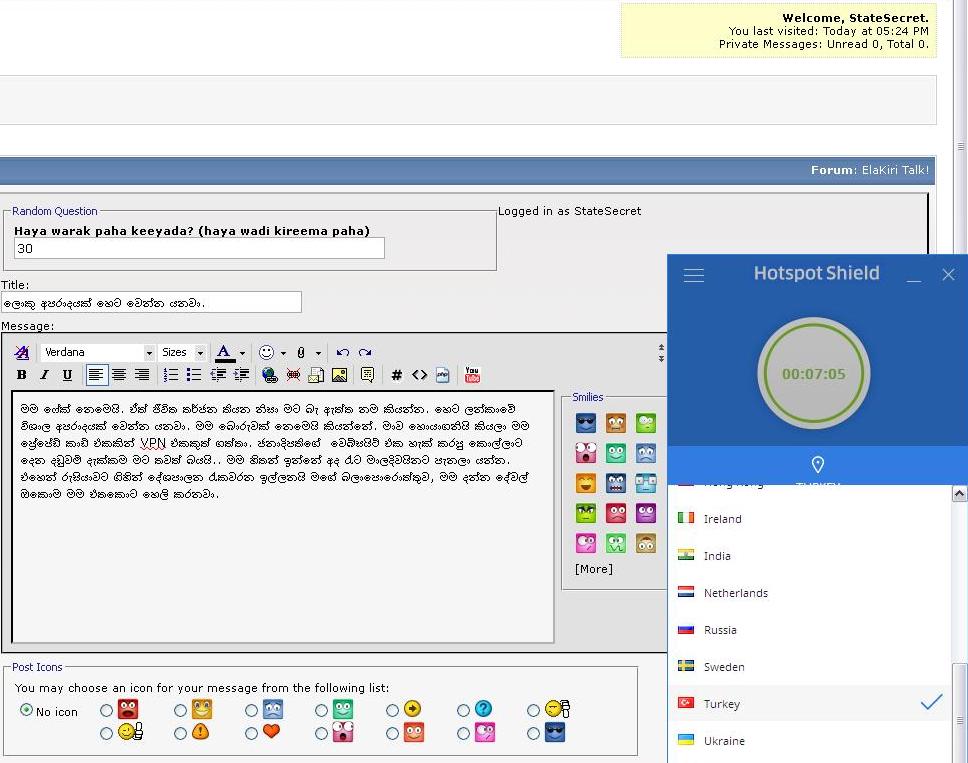Screen dimensions: 968x763
Task: Insert the smiley face toolbar icon
Action: click(266, 352)
